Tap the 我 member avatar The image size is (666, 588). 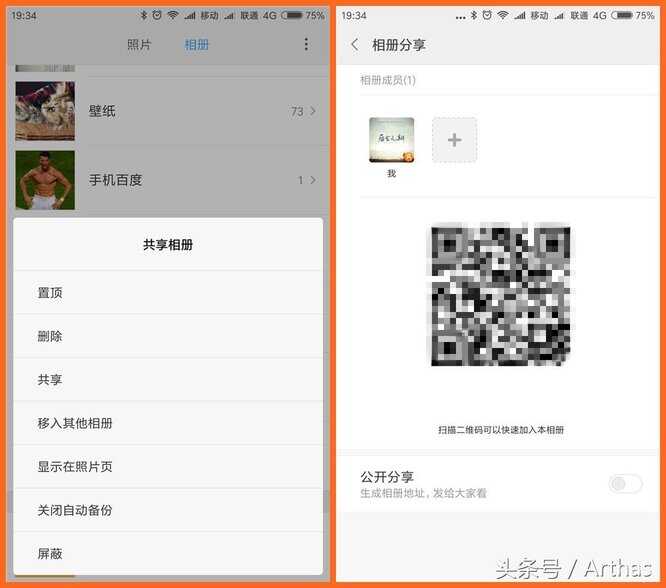(x=392, y=140)
